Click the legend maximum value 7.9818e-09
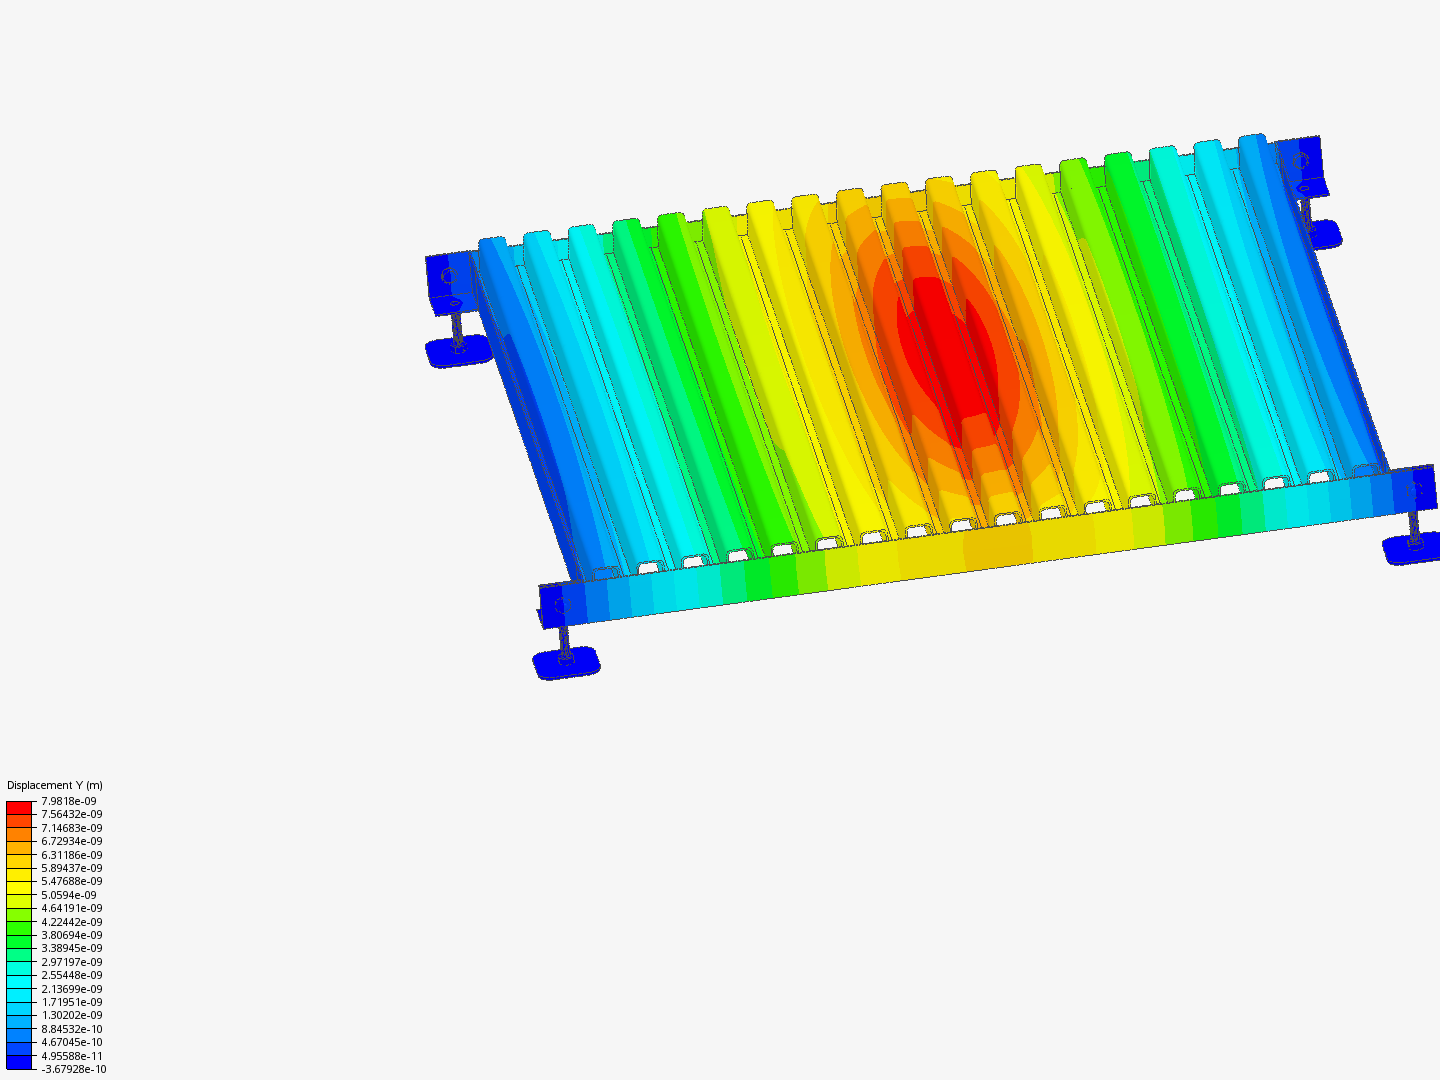 pyautogui.click(x=69, y=801)
